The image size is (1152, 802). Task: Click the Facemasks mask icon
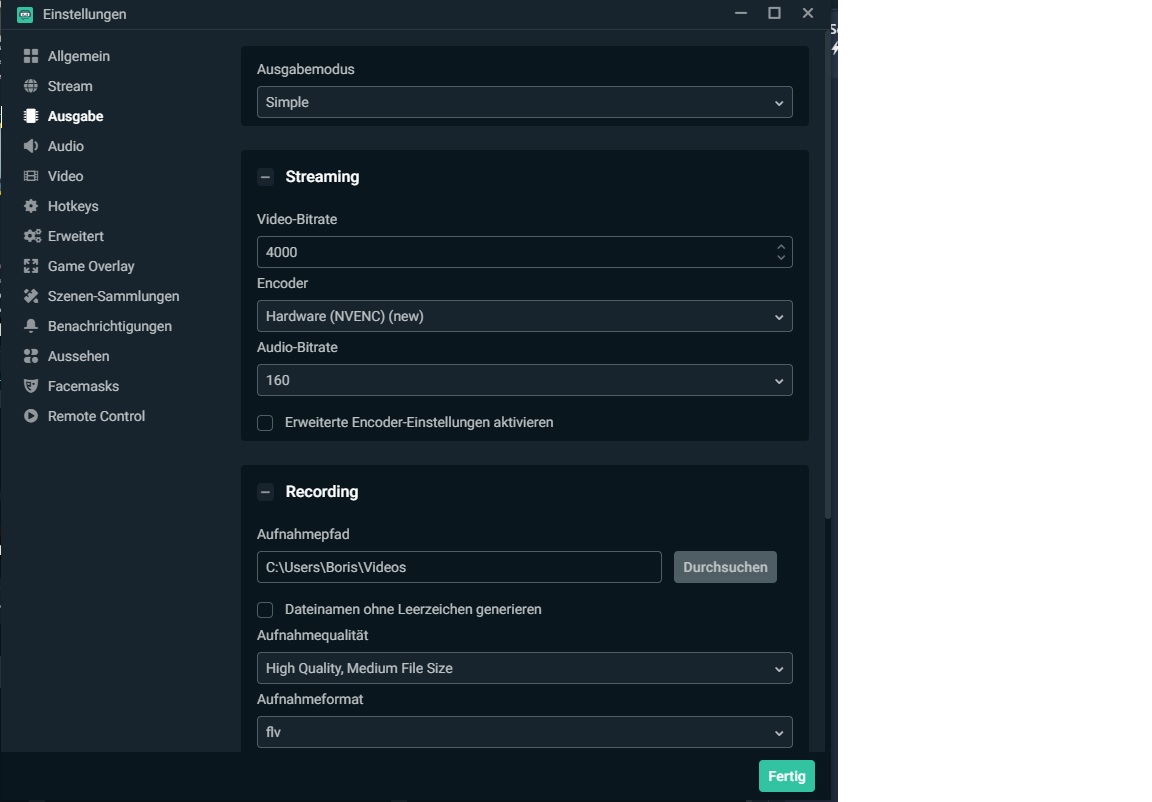click(x=31, y=386)
